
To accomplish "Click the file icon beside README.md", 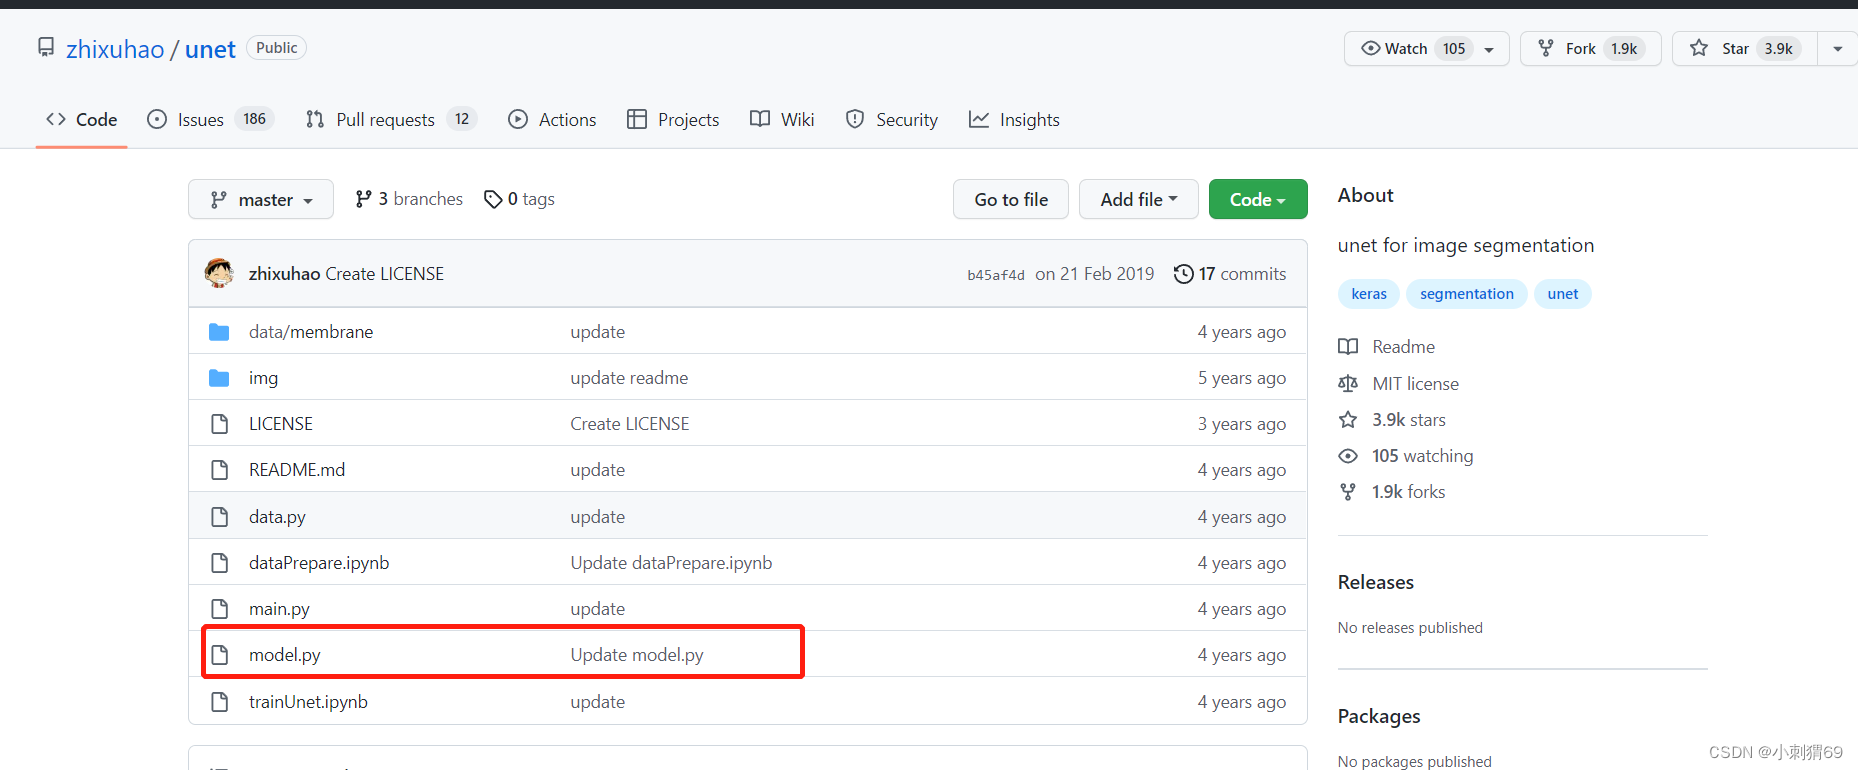I will pos(220,470).
